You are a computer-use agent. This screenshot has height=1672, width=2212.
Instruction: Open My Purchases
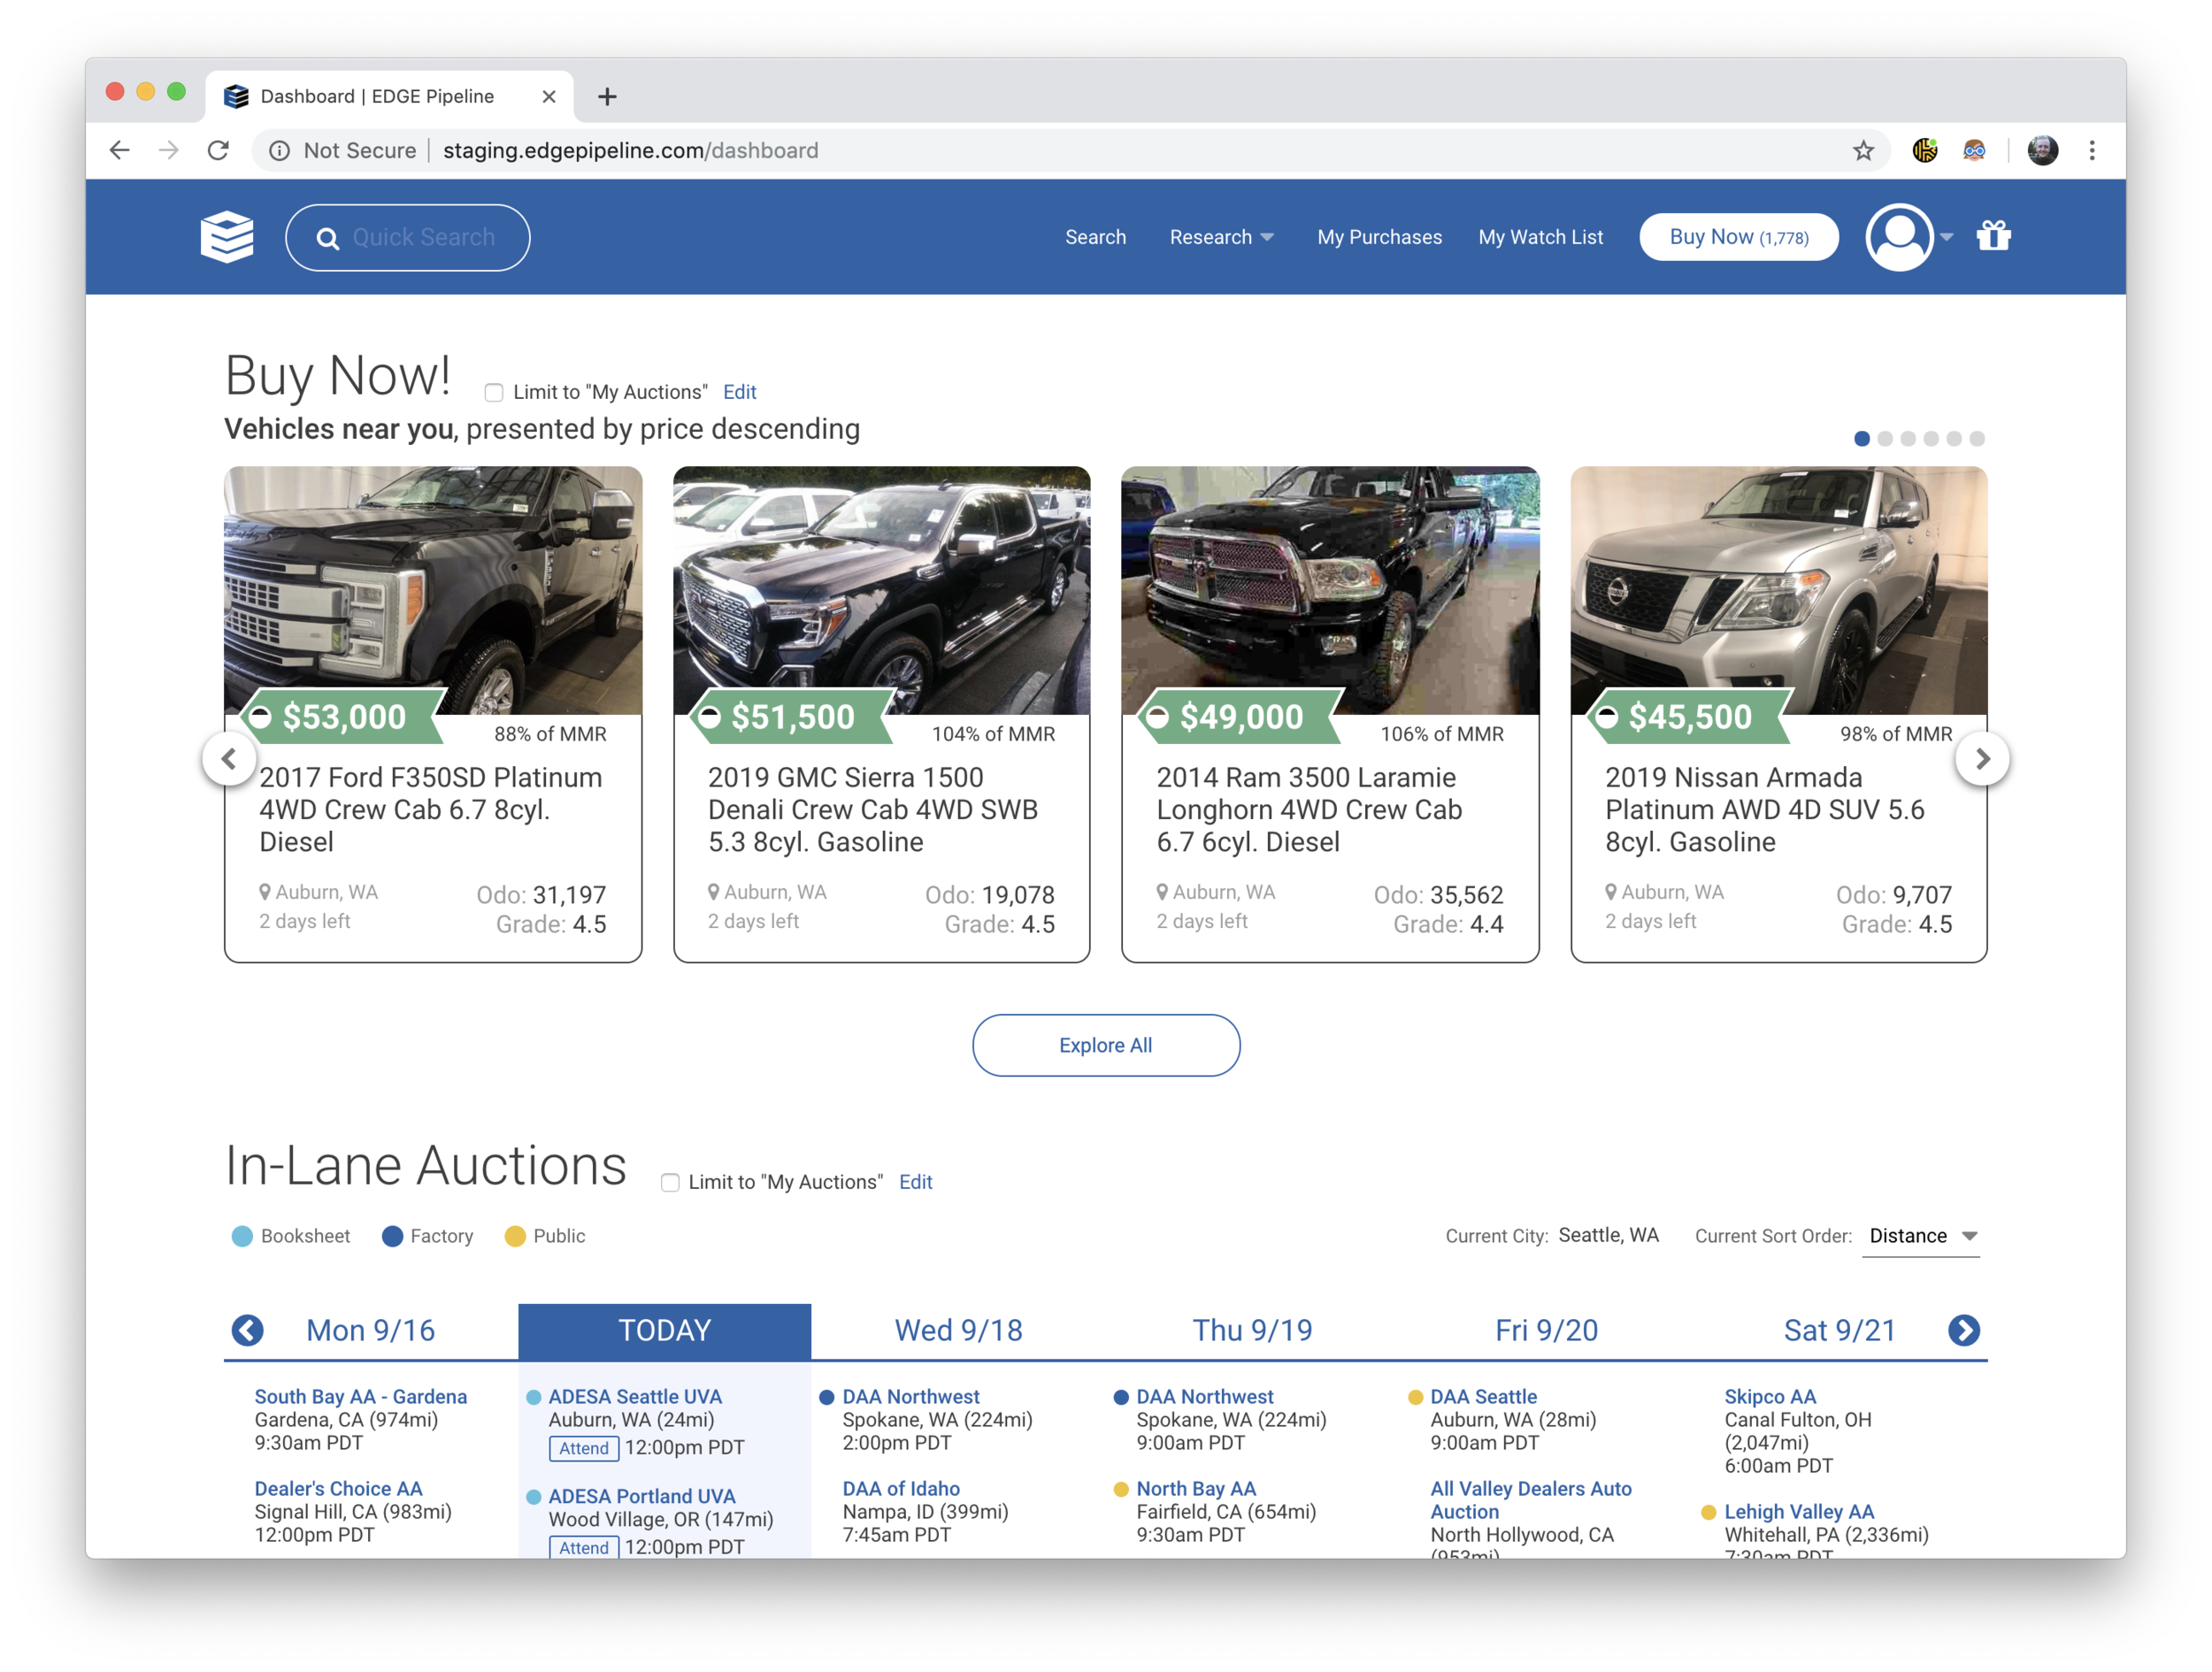coord(1379,237)
